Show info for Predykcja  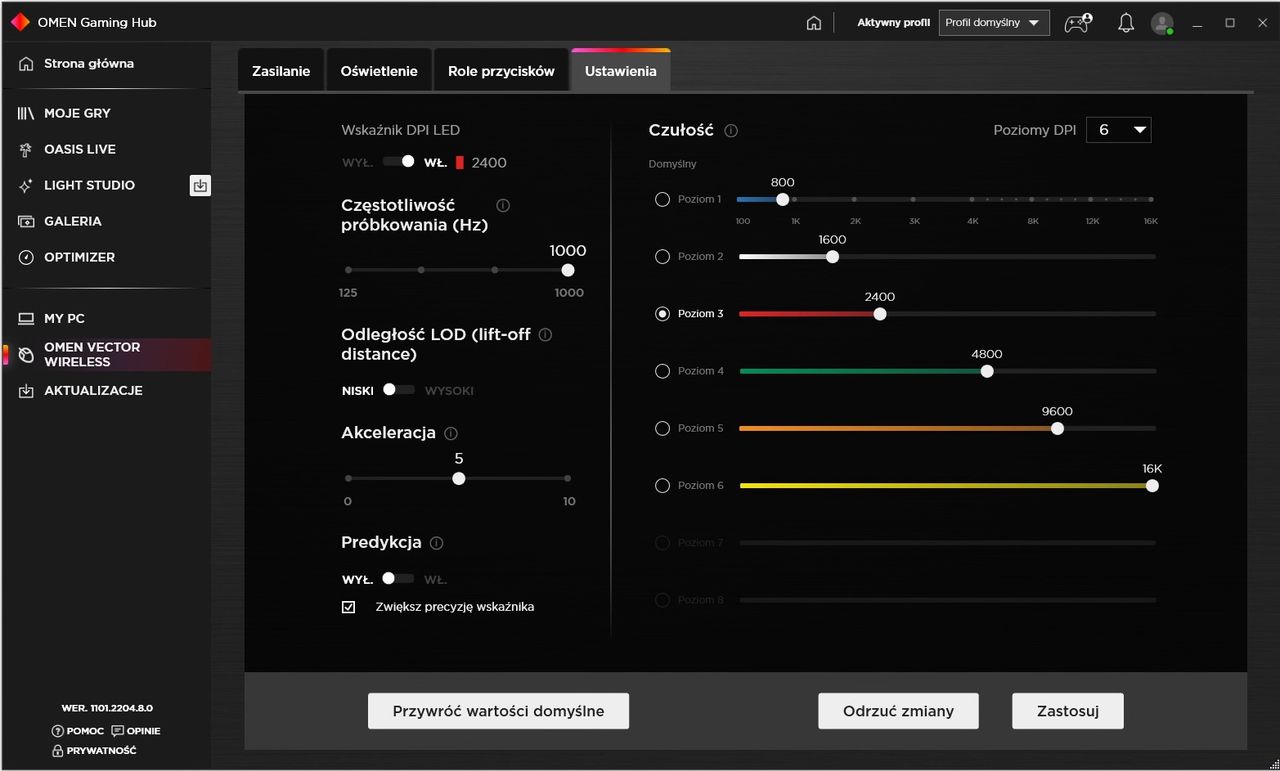coord(436,543)
